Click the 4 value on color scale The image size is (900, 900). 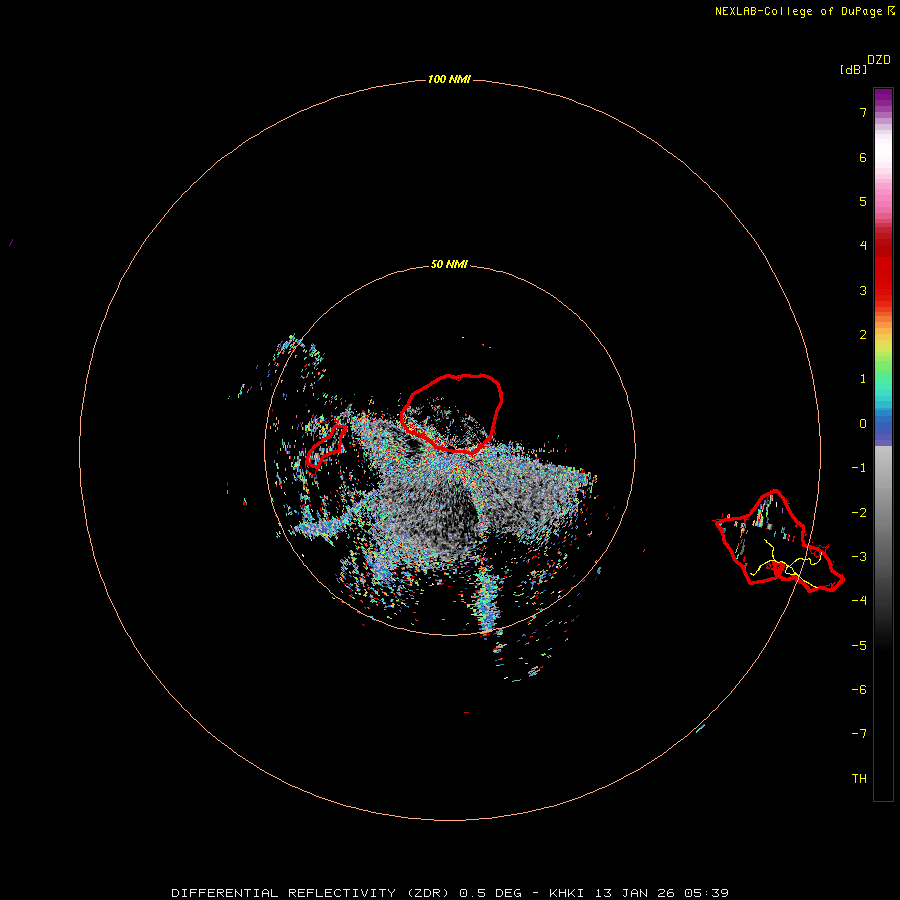click(x=863, y=246)
